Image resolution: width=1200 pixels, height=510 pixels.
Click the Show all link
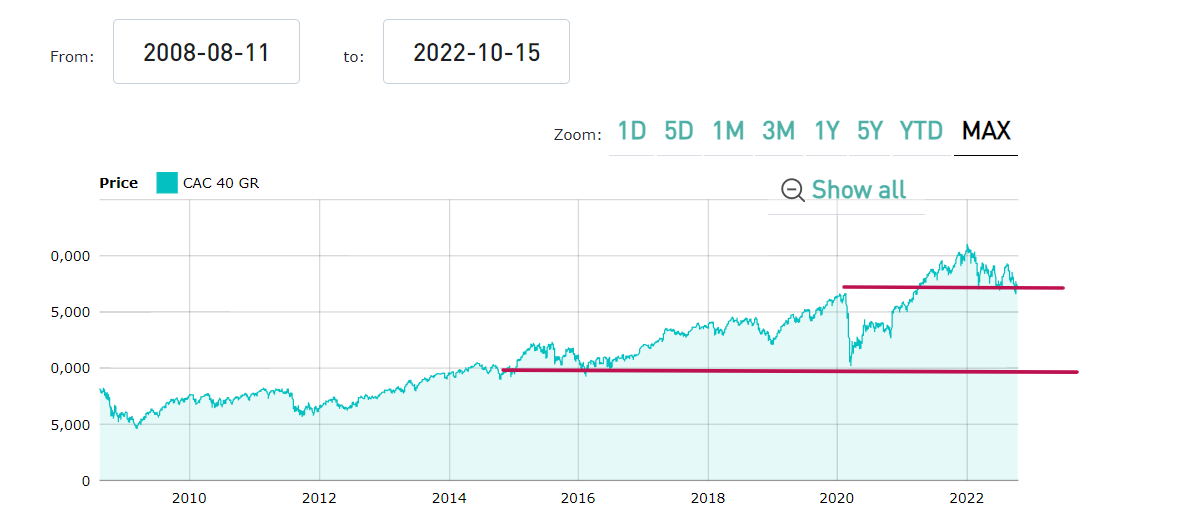point(858,190)
